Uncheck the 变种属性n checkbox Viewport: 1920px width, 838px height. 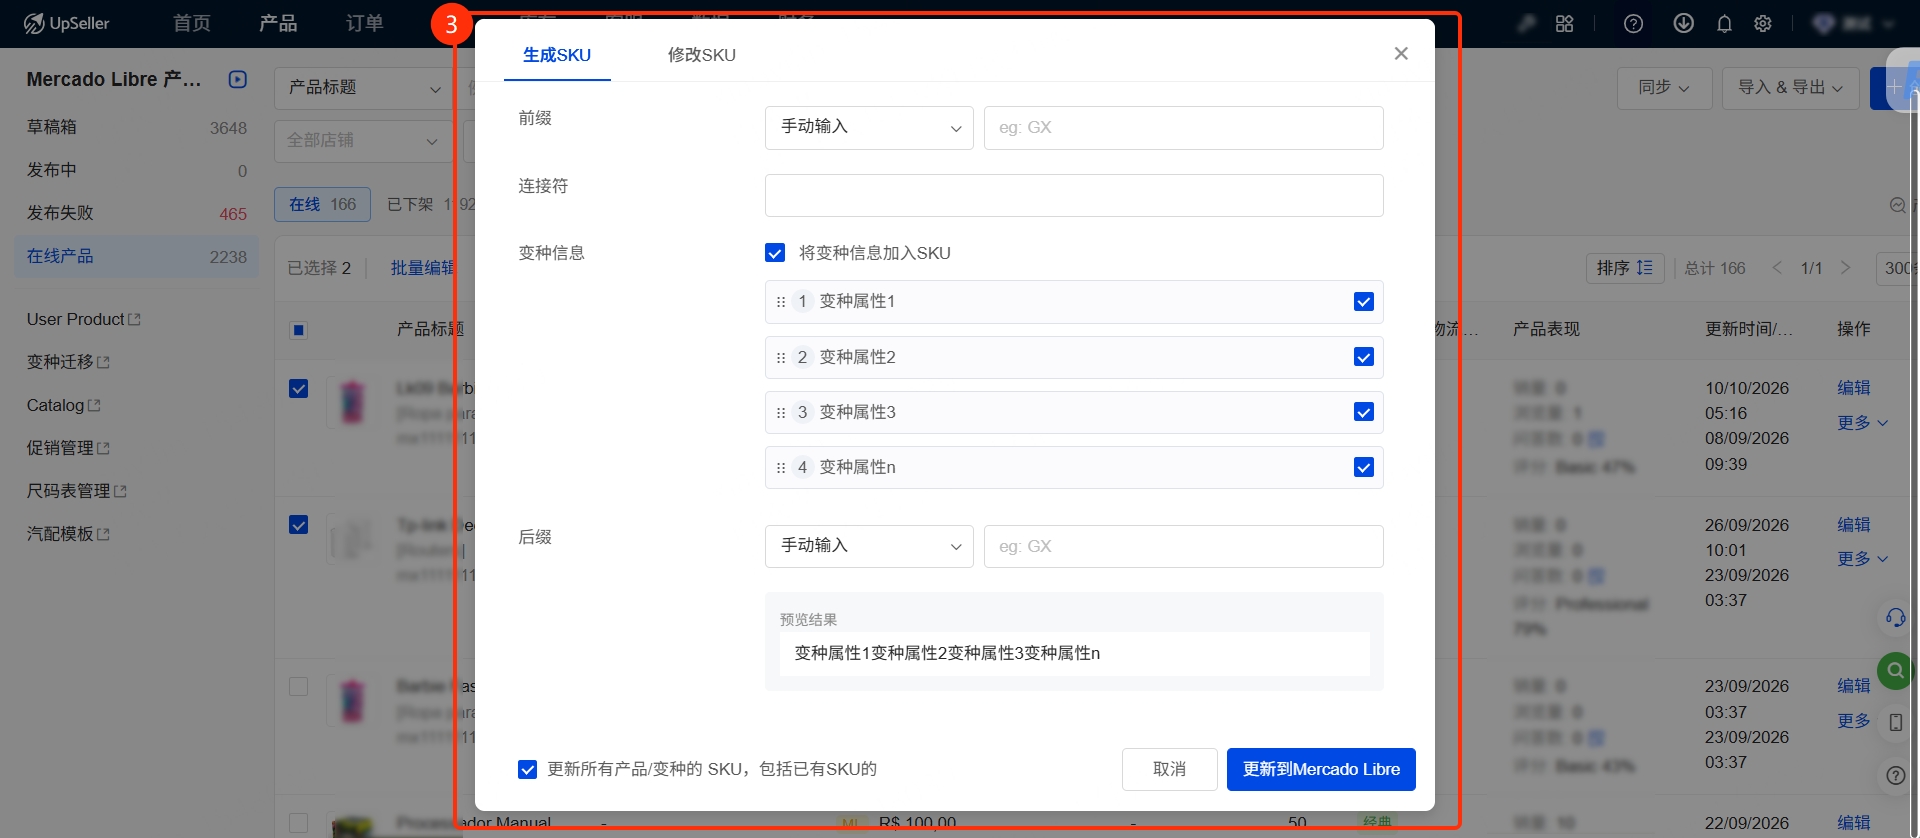(1363, 467)
